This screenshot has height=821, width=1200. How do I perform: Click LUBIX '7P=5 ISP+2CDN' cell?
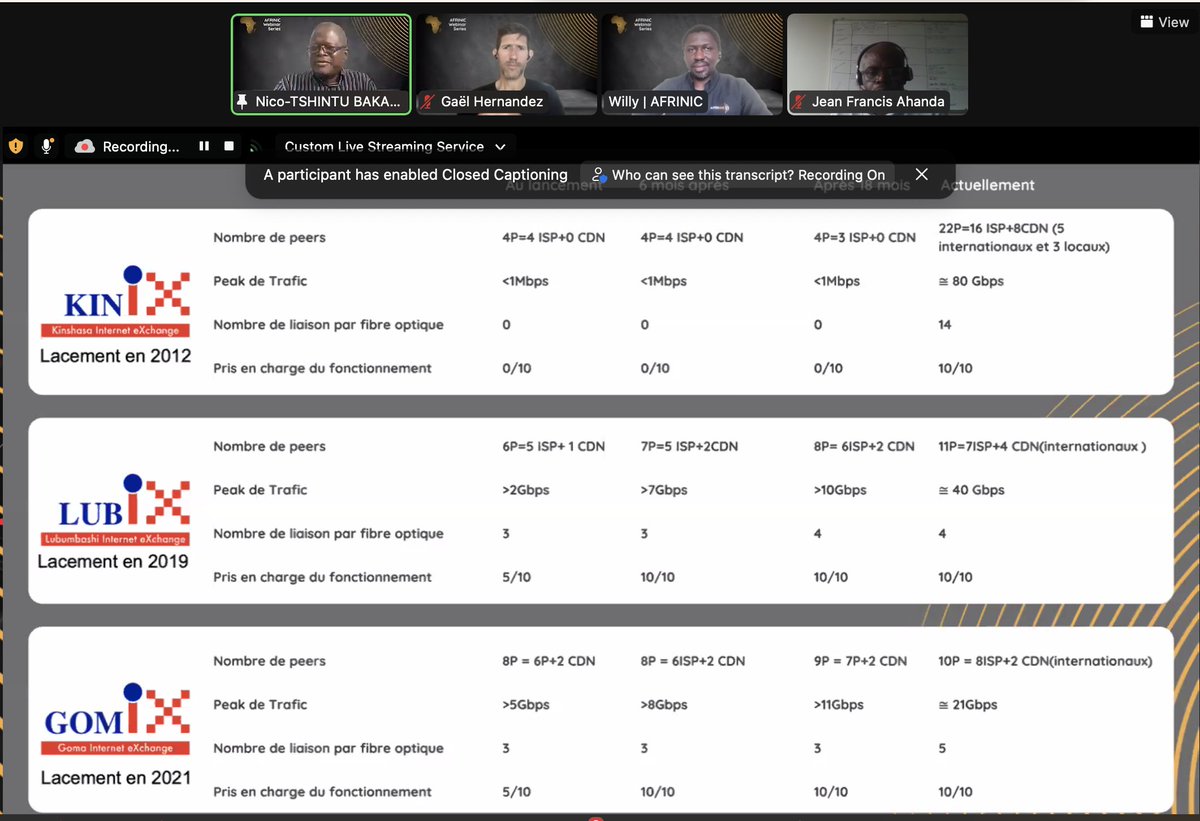click(x=689, y=446)
